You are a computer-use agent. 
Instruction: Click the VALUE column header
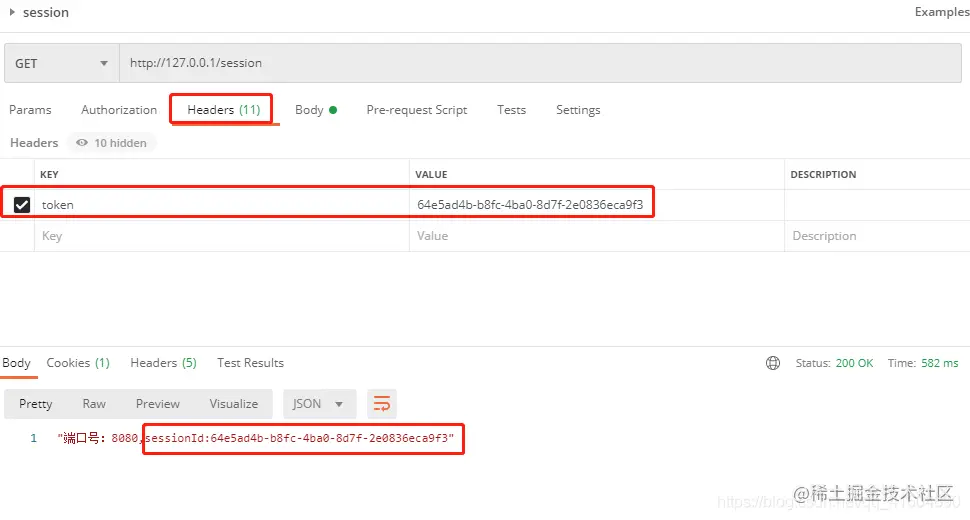tap(431, 174)
